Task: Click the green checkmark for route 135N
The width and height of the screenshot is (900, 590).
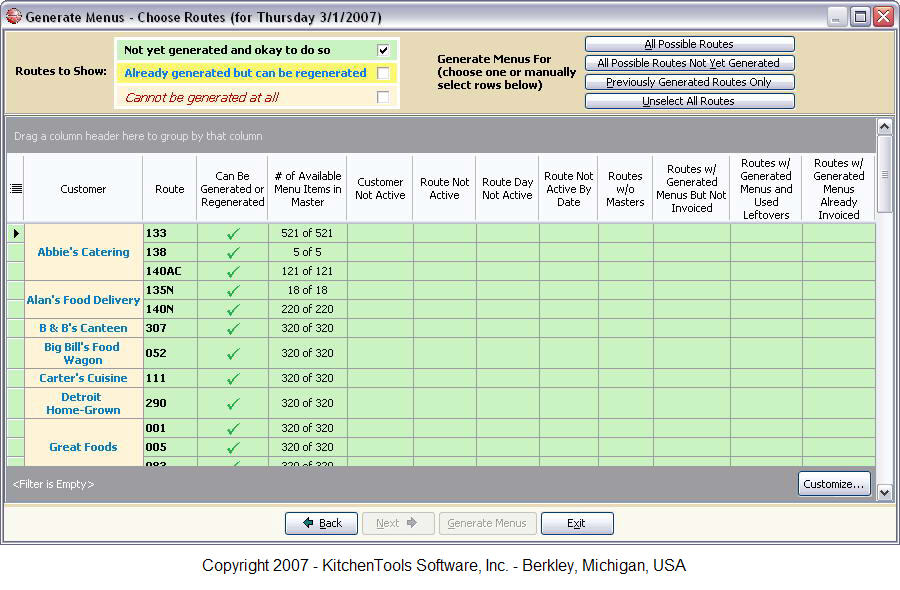Action: pyautogui.click(x=233, y=290)
